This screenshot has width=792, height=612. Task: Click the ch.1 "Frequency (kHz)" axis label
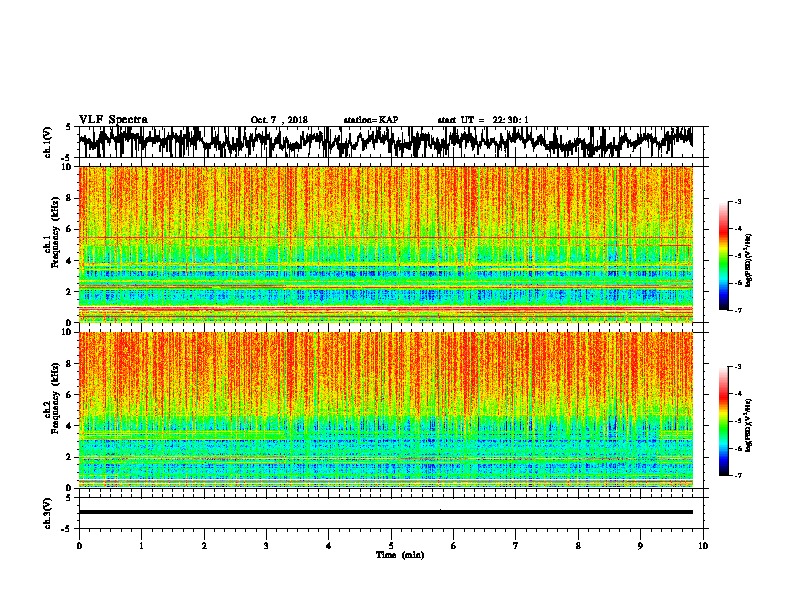click(x=56, y=232)
